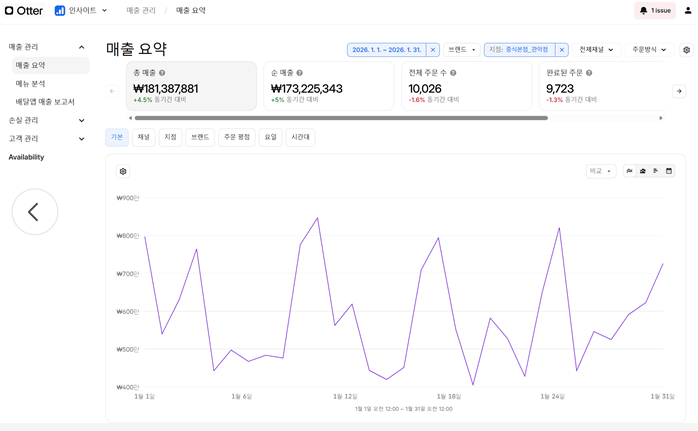
Task: Switch to the calendar view icon
Action: (669, 171)
